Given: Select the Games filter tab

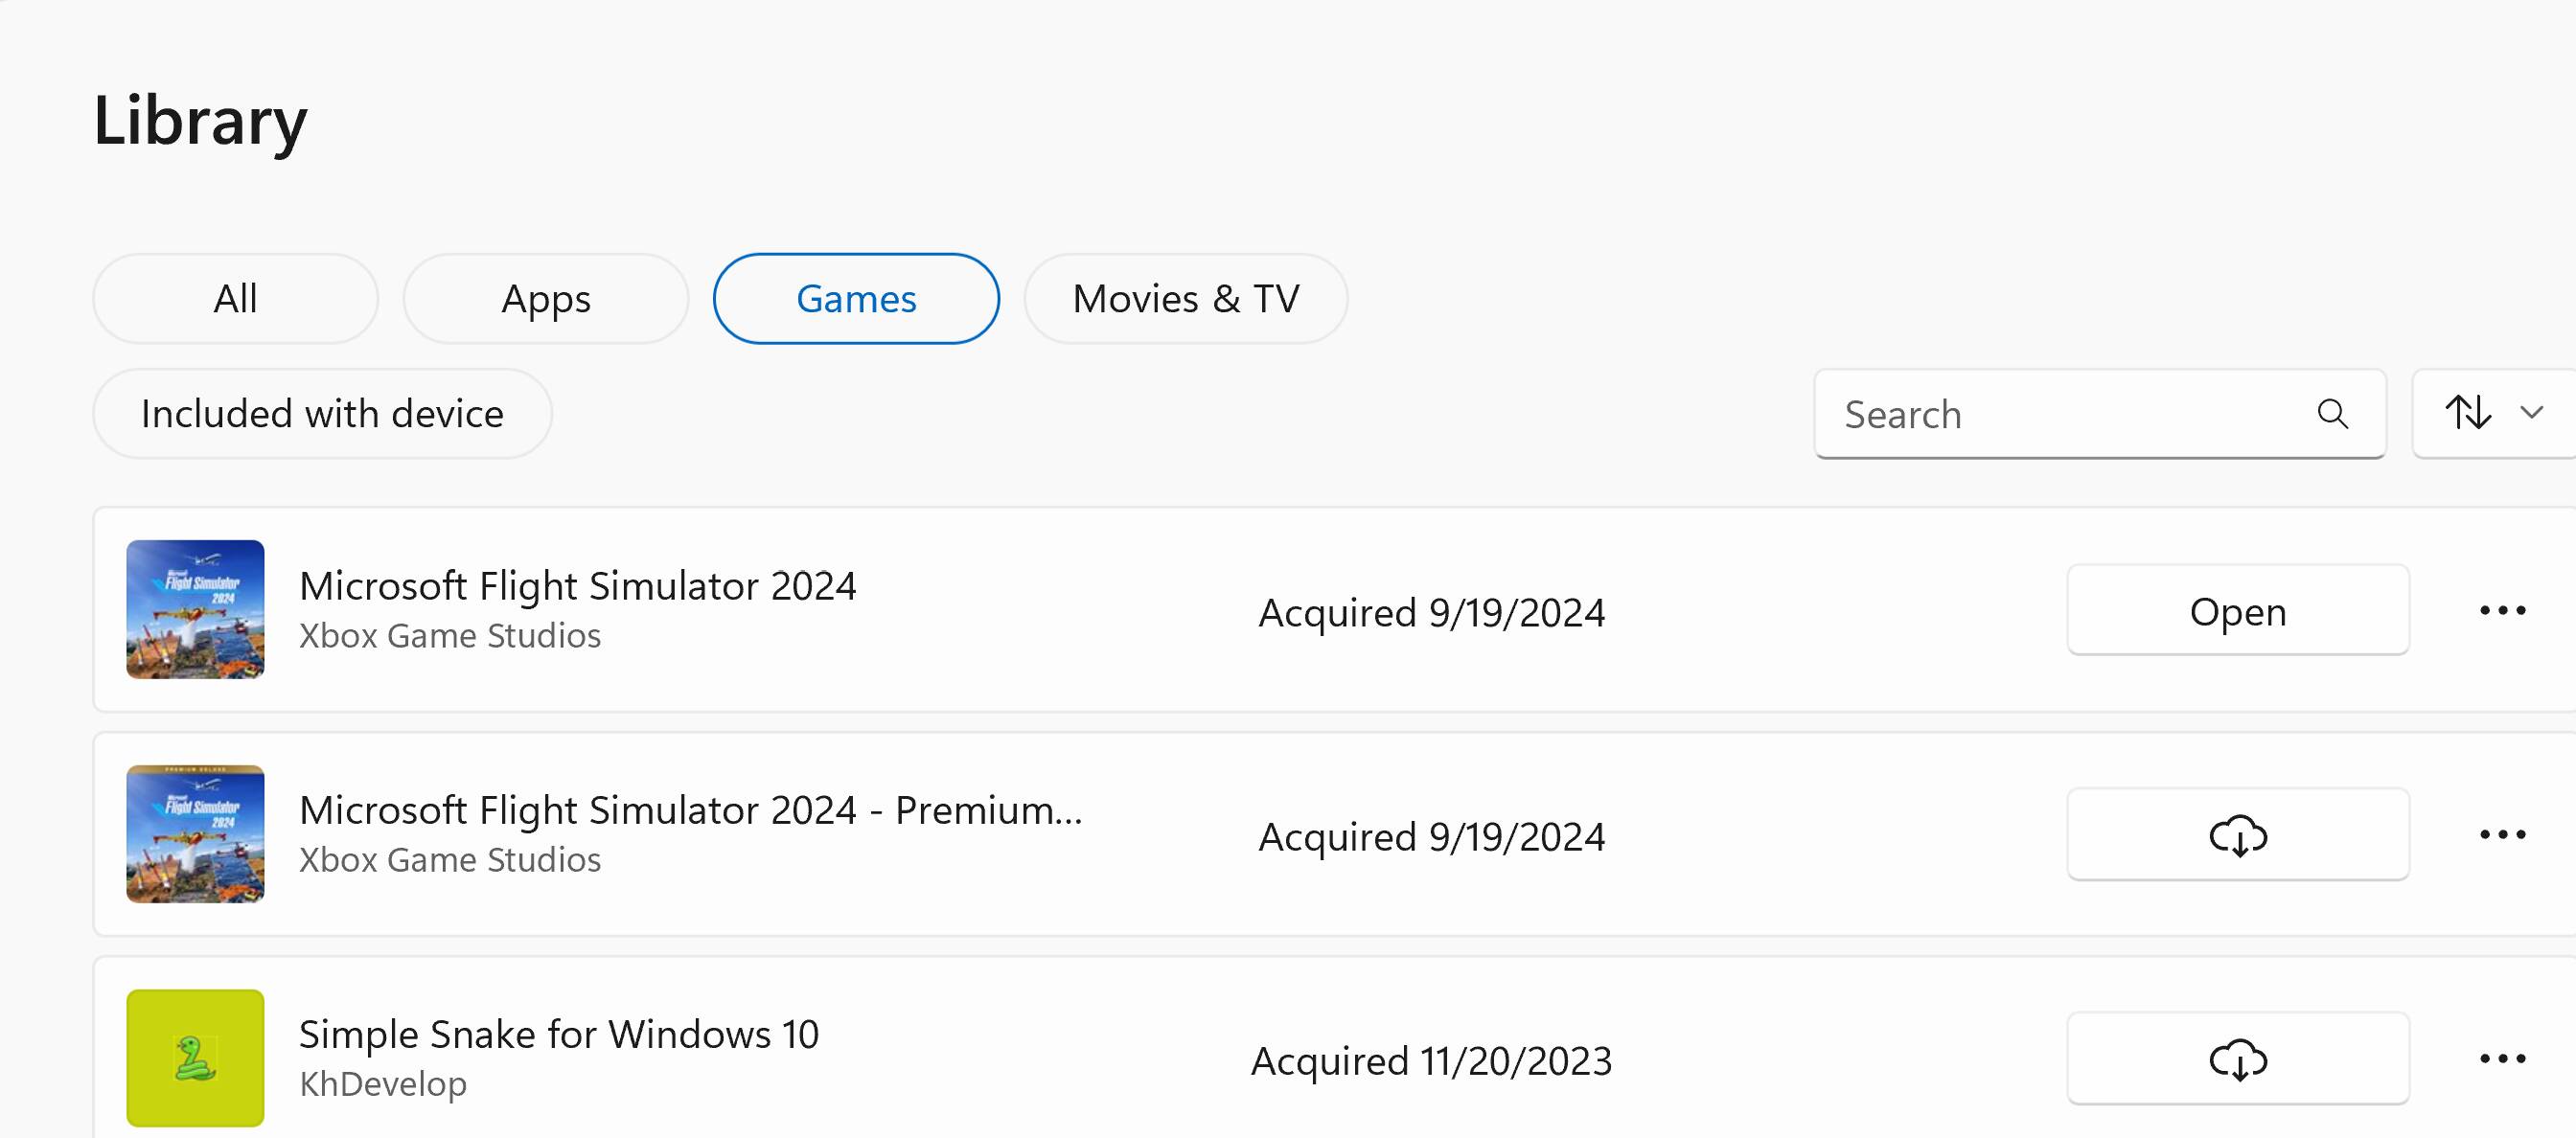Looking at the screenshot, I should point(856,299).
